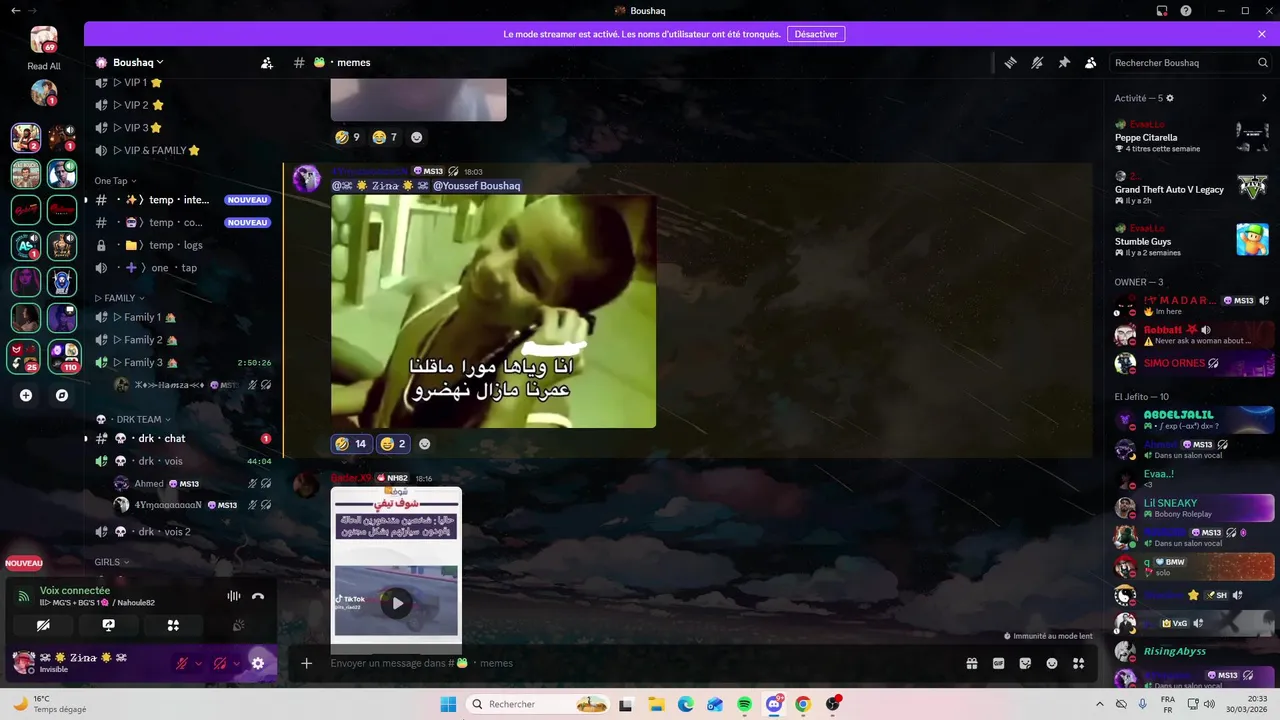The image size is (1280, 720).
Task: Click the notification bell icon in header
Action: pyautogui.click(x=1037, y=62)
